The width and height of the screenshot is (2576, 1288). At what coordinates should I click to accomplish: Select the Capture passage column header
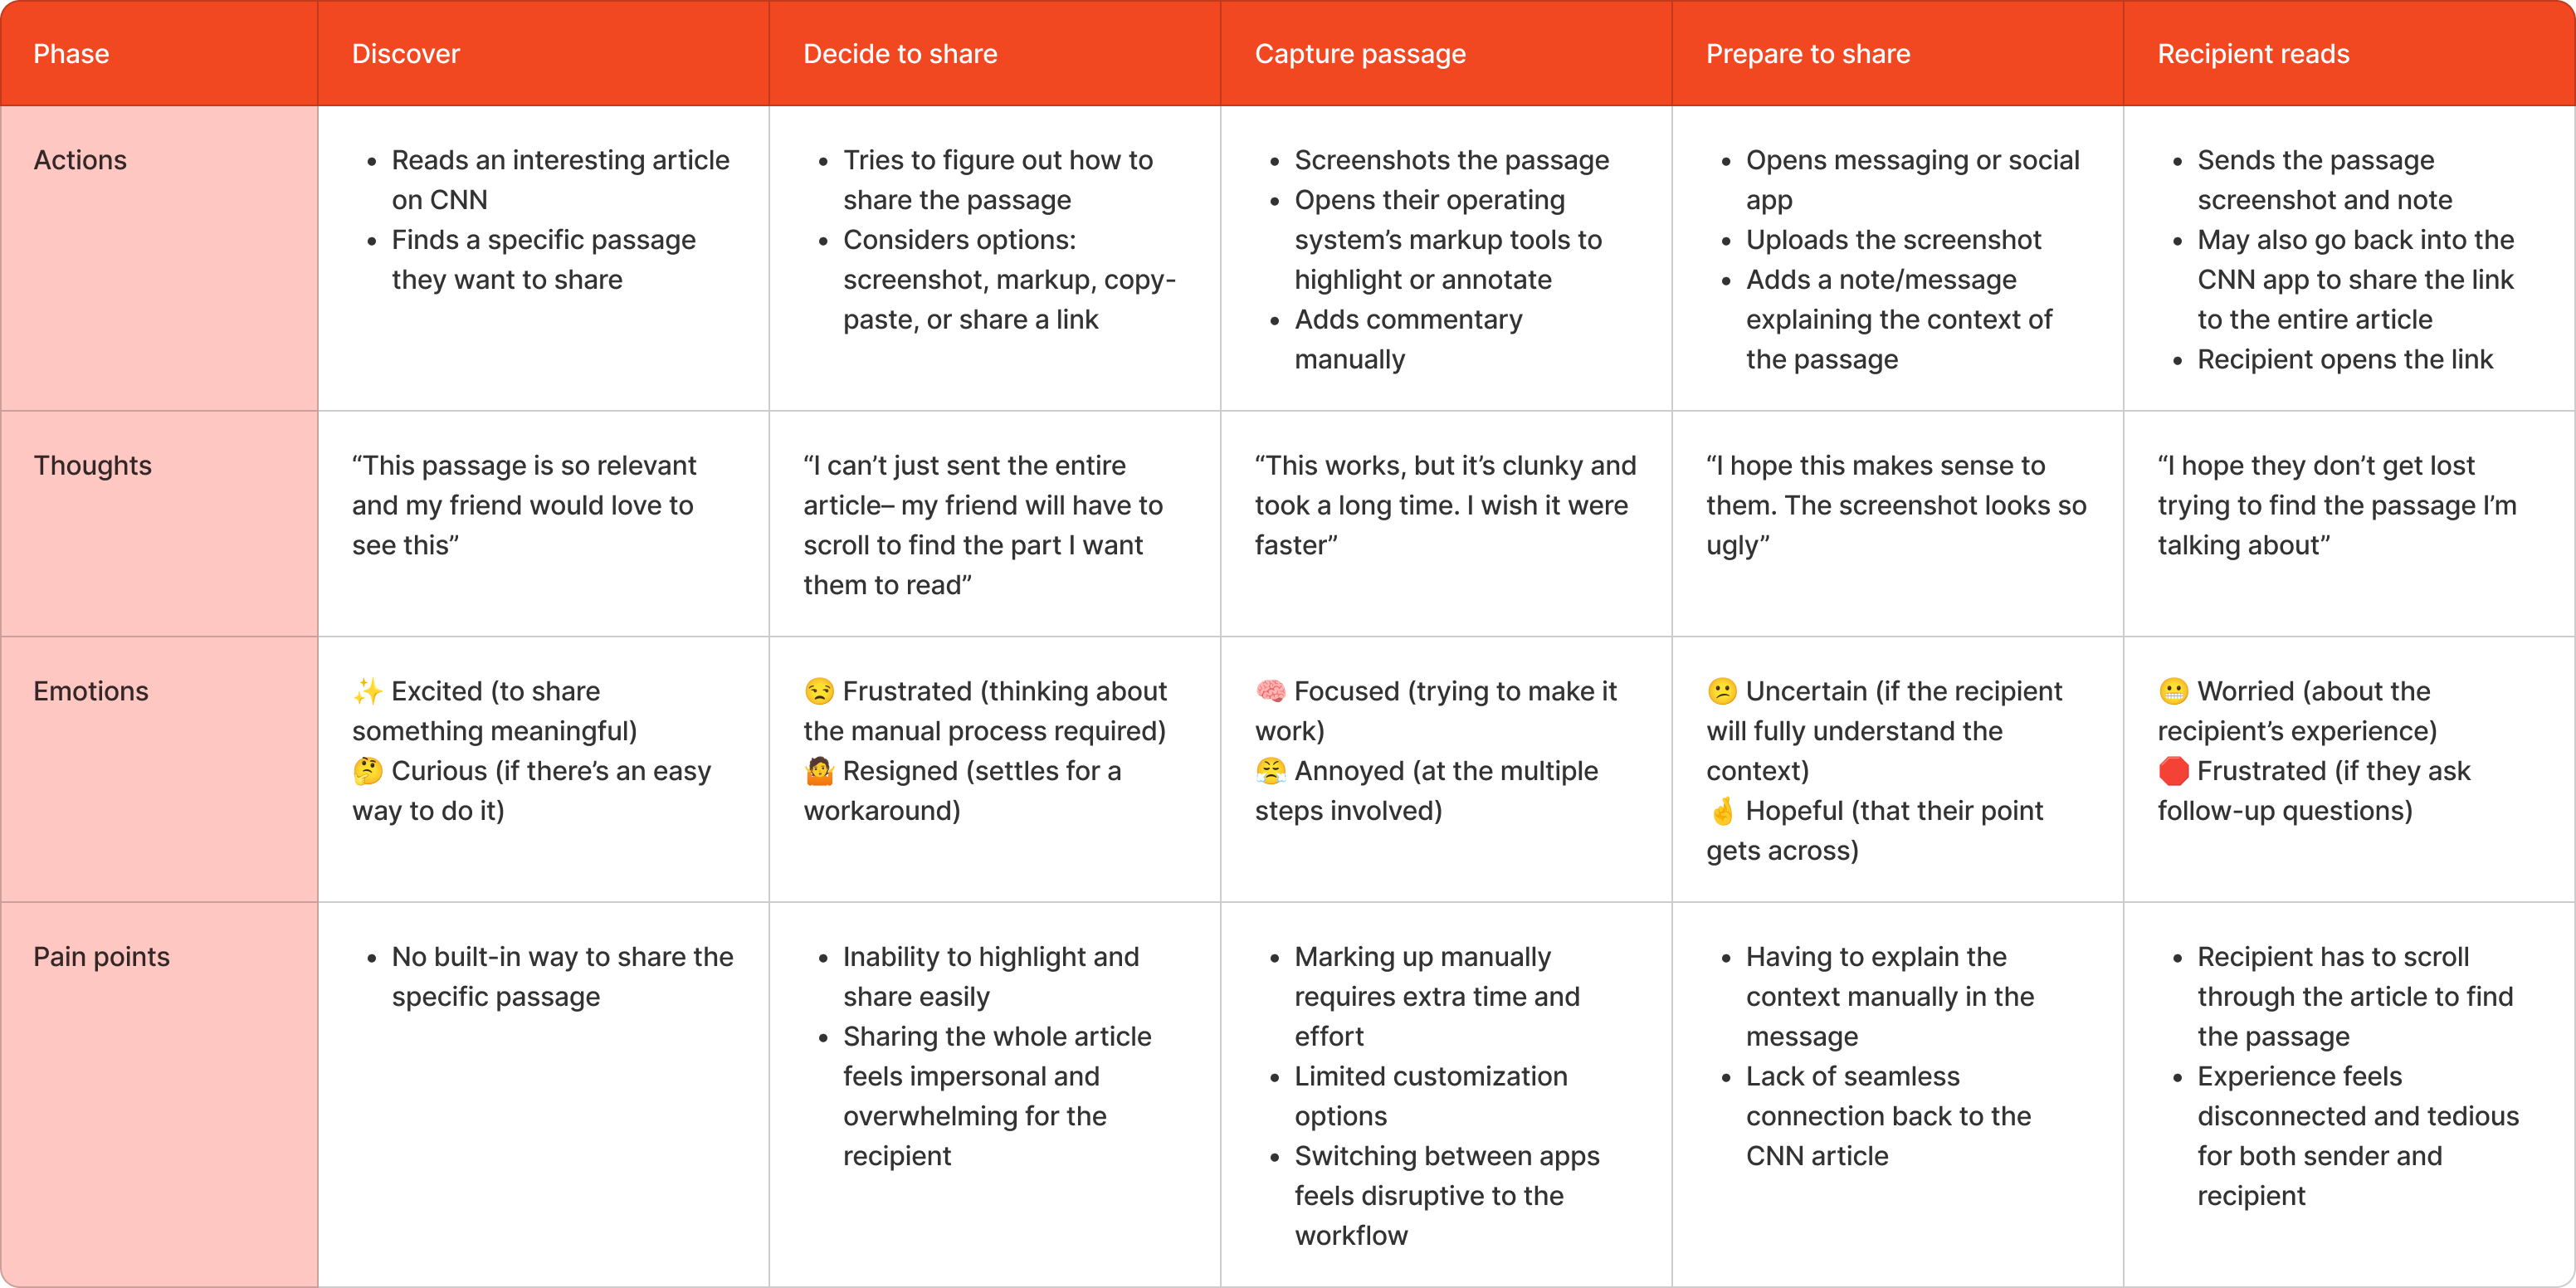1360,54
